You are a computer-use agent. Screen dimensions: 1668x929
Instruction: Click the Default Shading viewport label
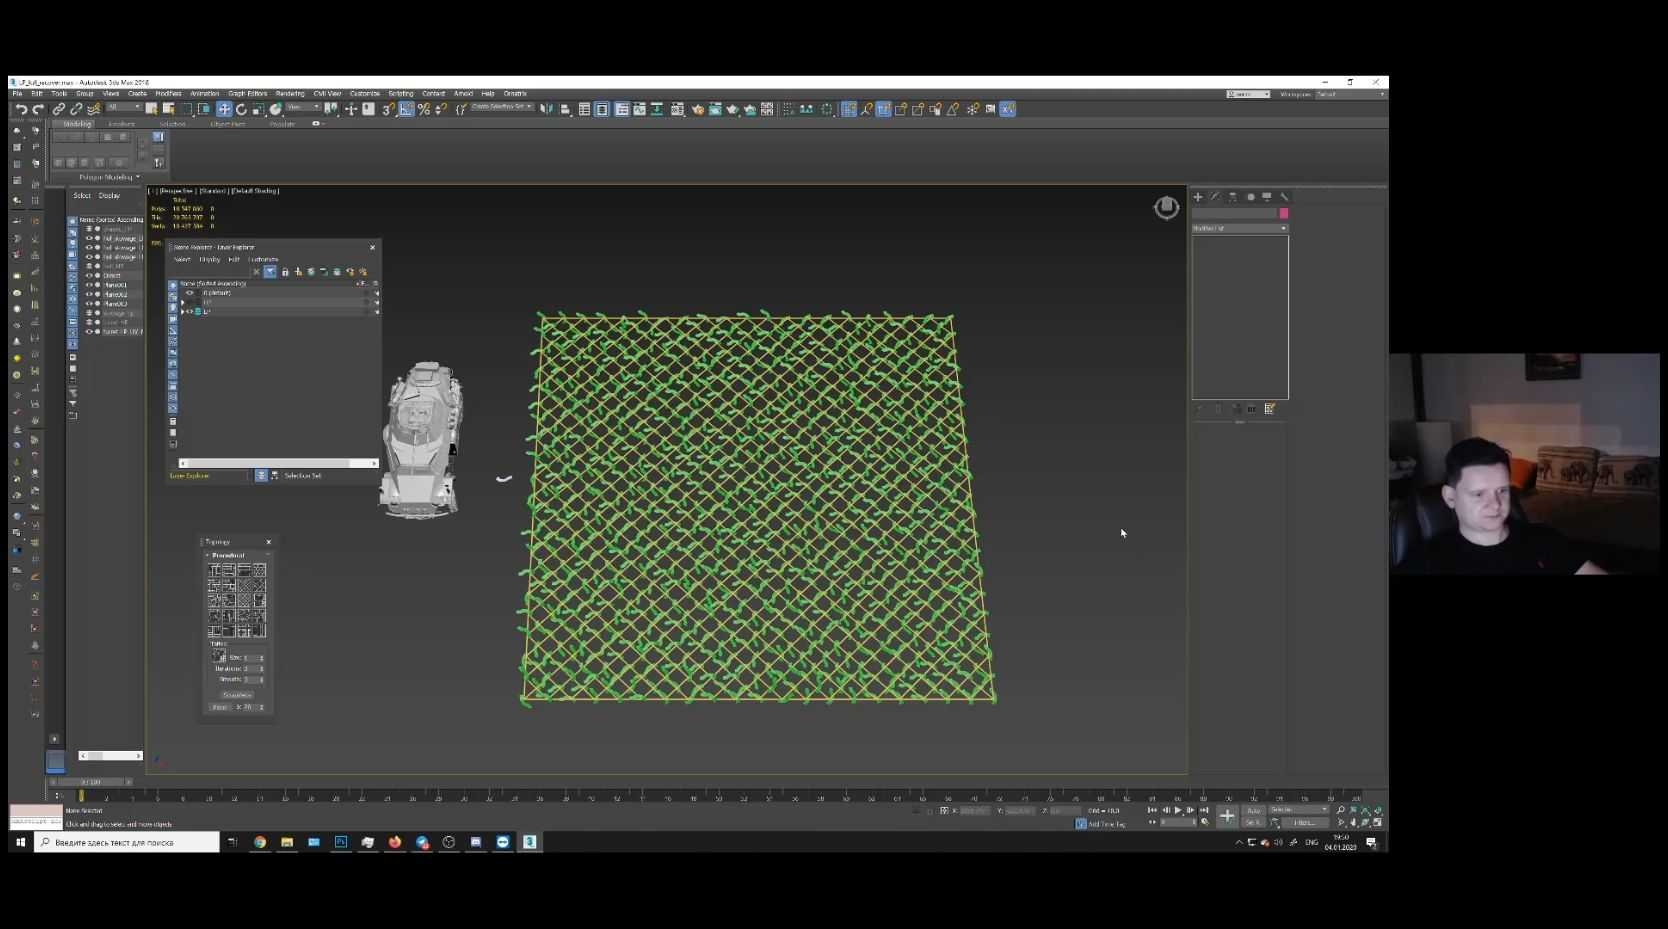(x=255, y=191)
